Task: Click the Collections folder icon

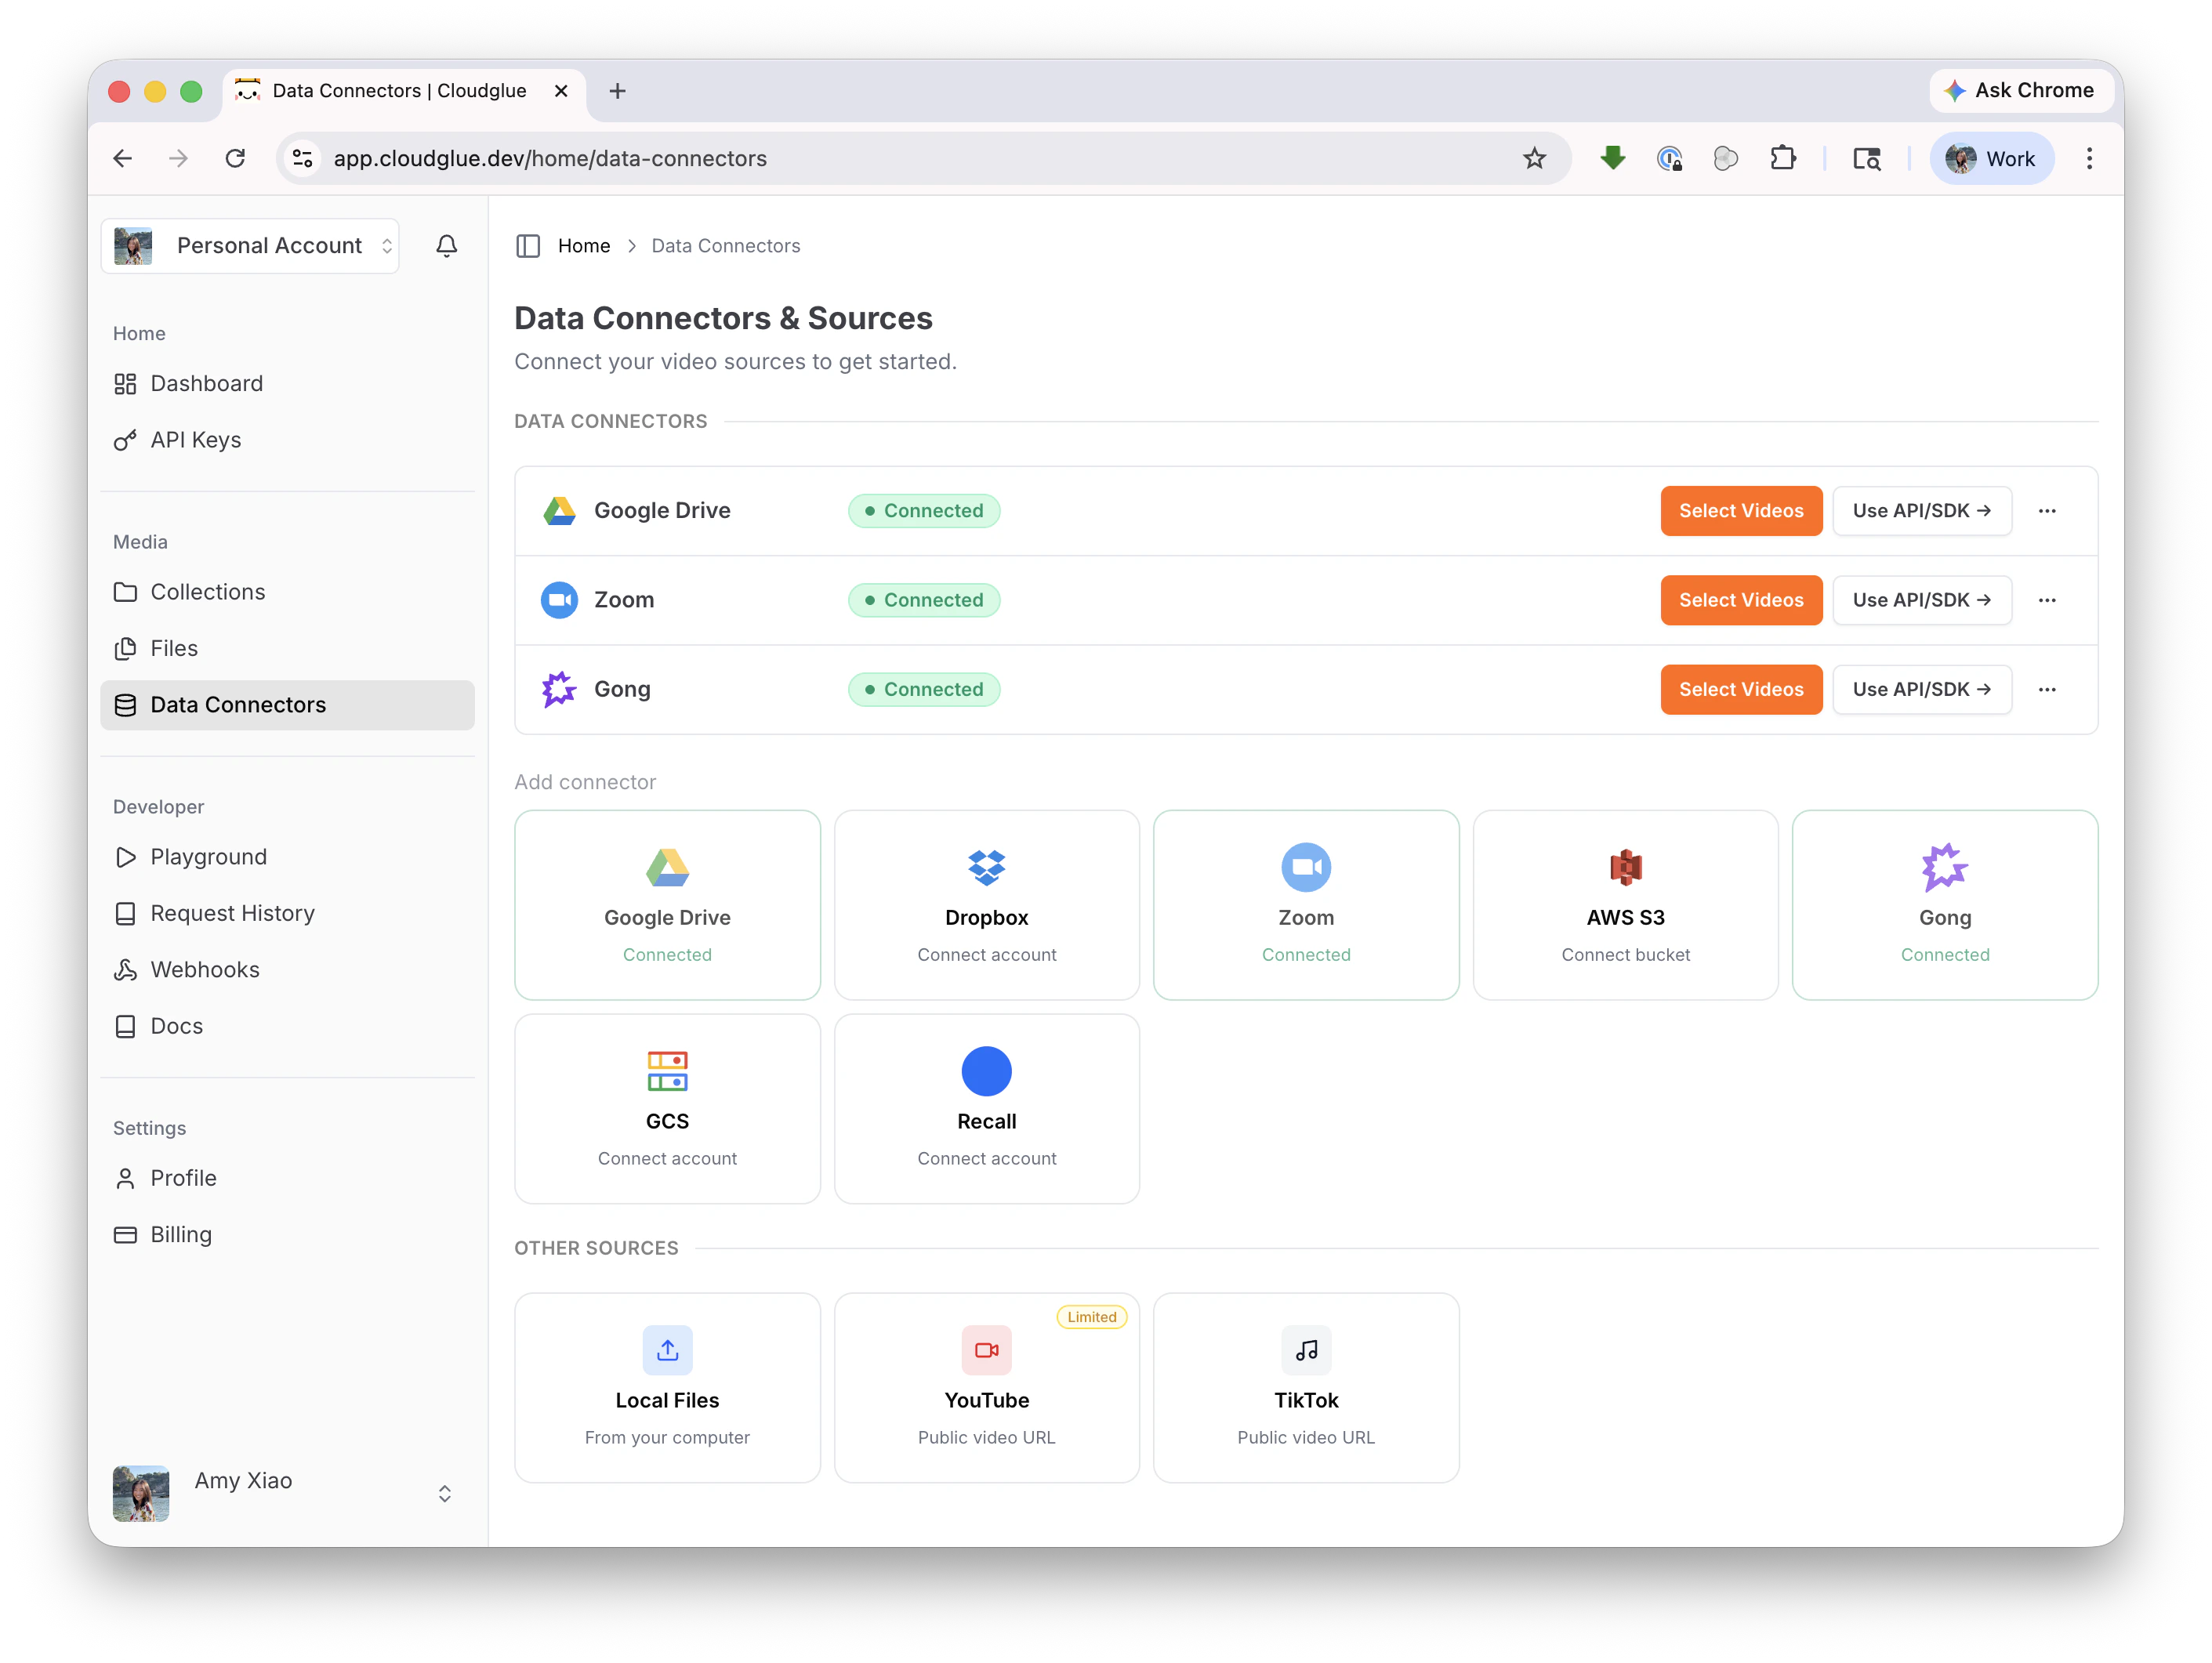Action: pyautogui.click(x=125, y=591)
